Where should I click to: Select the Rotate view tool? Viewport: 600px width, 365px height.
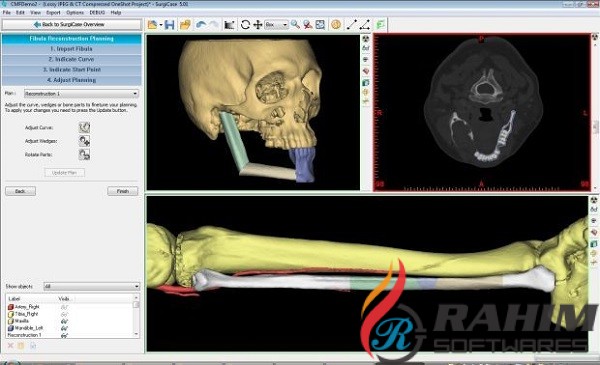245,25
